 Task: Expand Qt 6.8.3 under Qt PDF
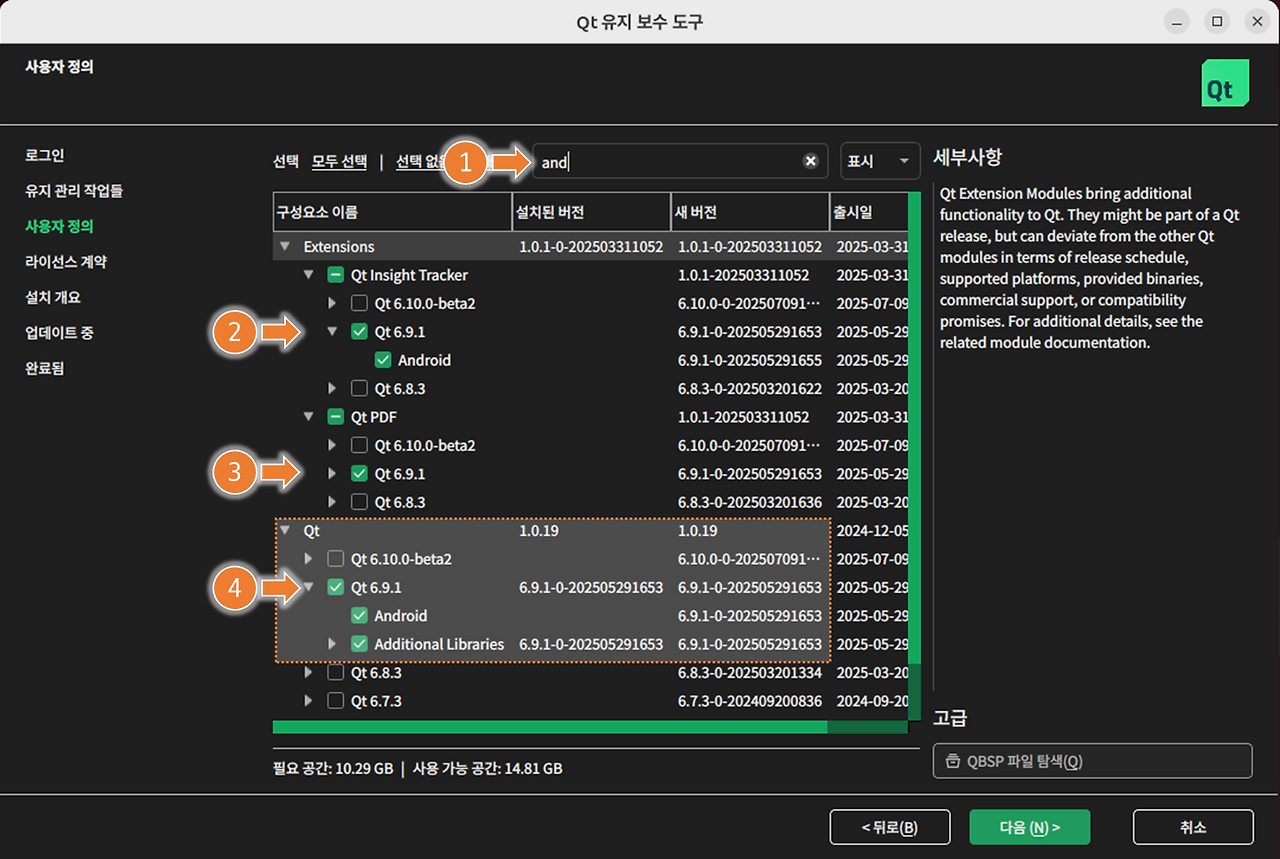333,502
